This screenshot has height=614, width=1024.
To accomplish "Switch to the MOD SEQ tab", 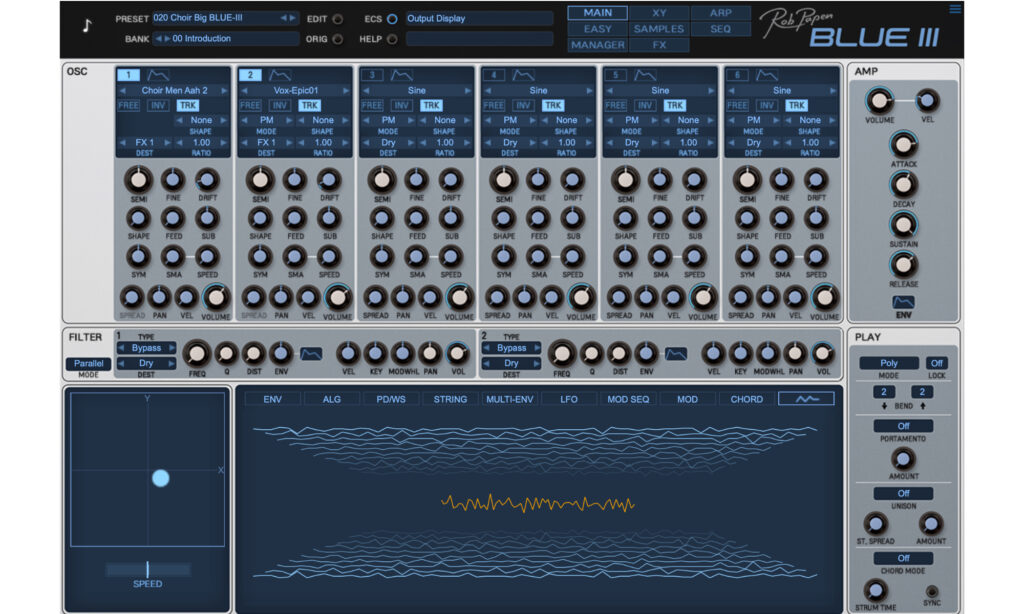I will click(628, 398).
